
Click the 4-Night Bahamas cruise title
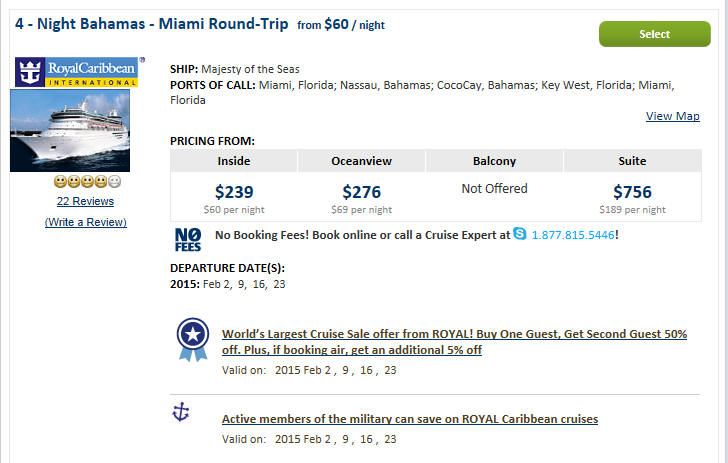[x=152, y=24]
